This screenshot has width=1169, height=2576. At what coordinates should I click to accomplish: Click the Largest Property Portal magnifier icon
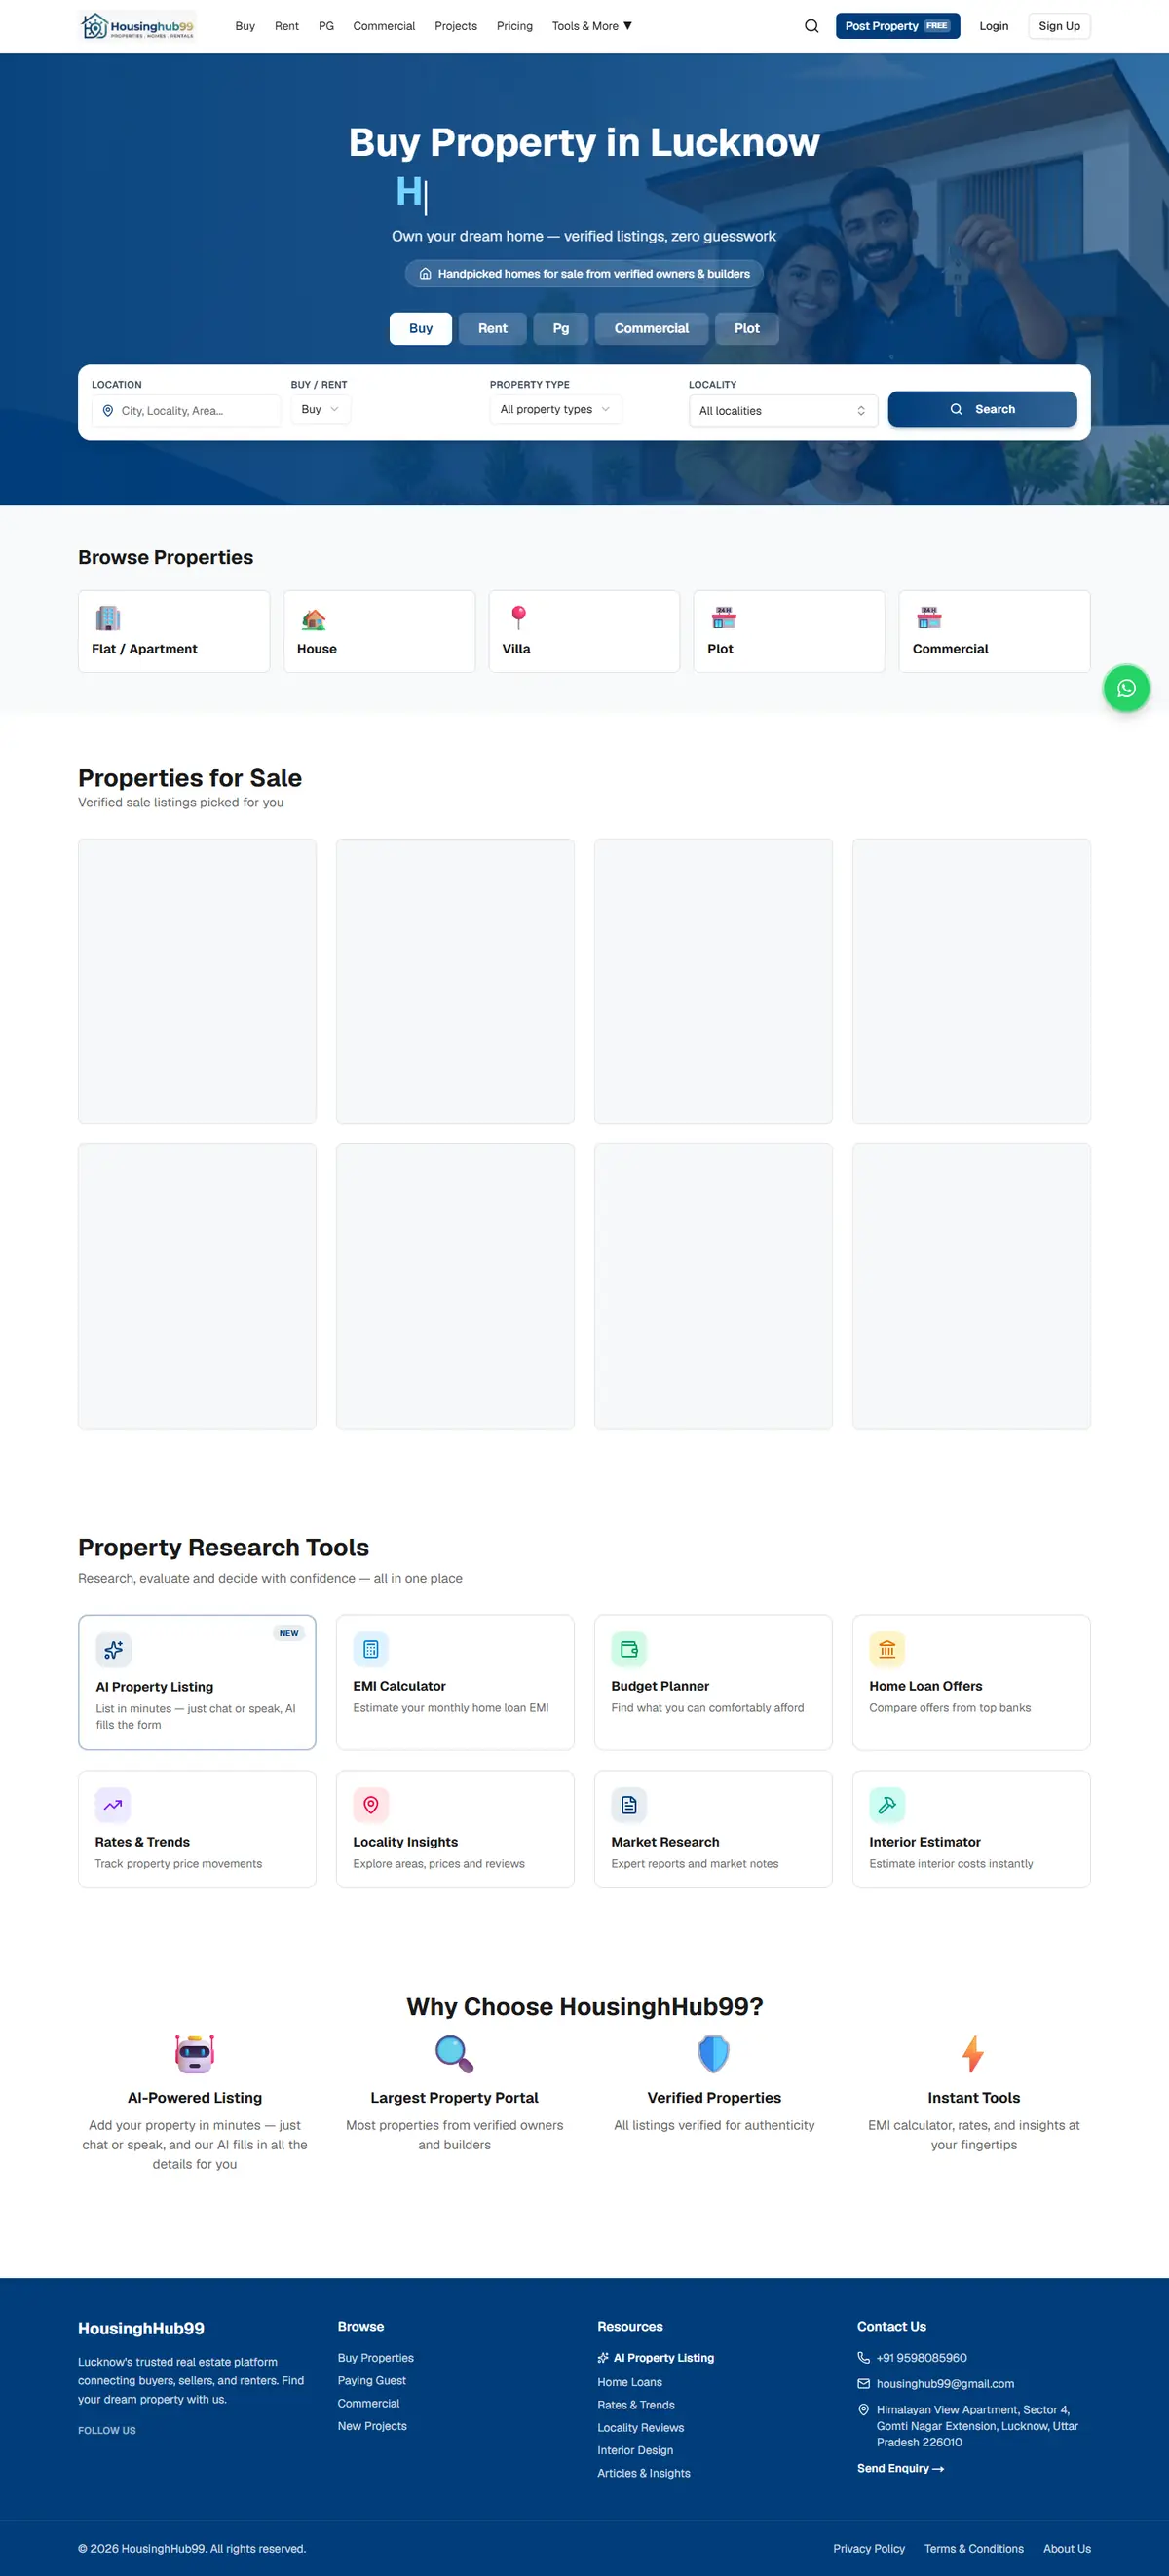click(454, 2053)
